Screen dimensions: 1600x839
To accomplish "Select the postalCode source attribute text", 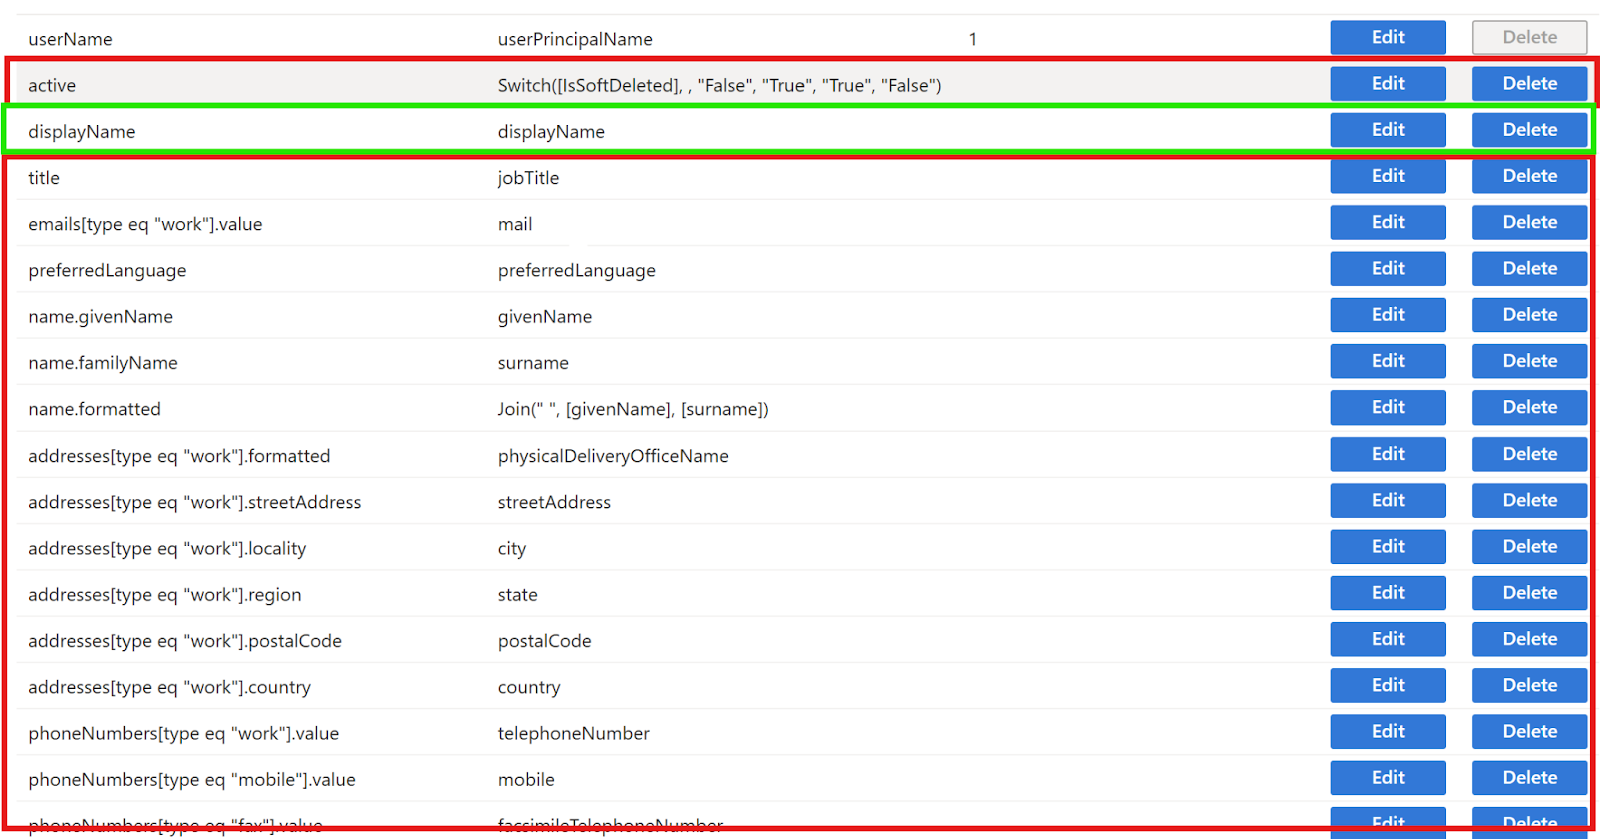I will pyautogui.click(x=544, y=641).
